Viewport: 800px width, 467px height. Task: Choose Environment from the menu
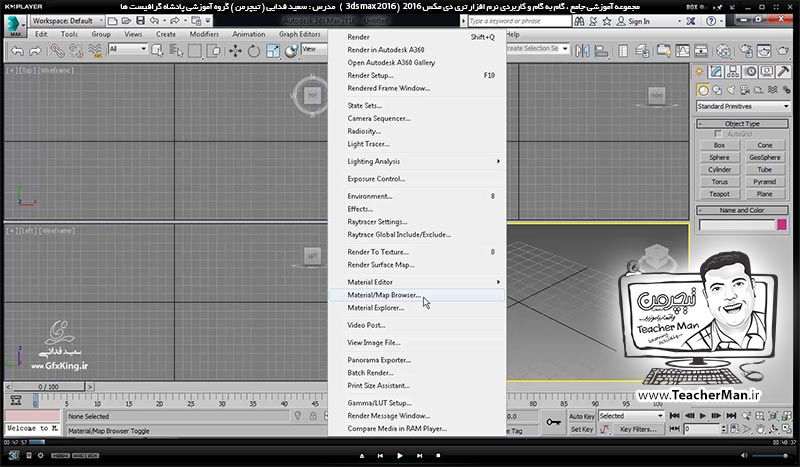[x=417, y=196]
